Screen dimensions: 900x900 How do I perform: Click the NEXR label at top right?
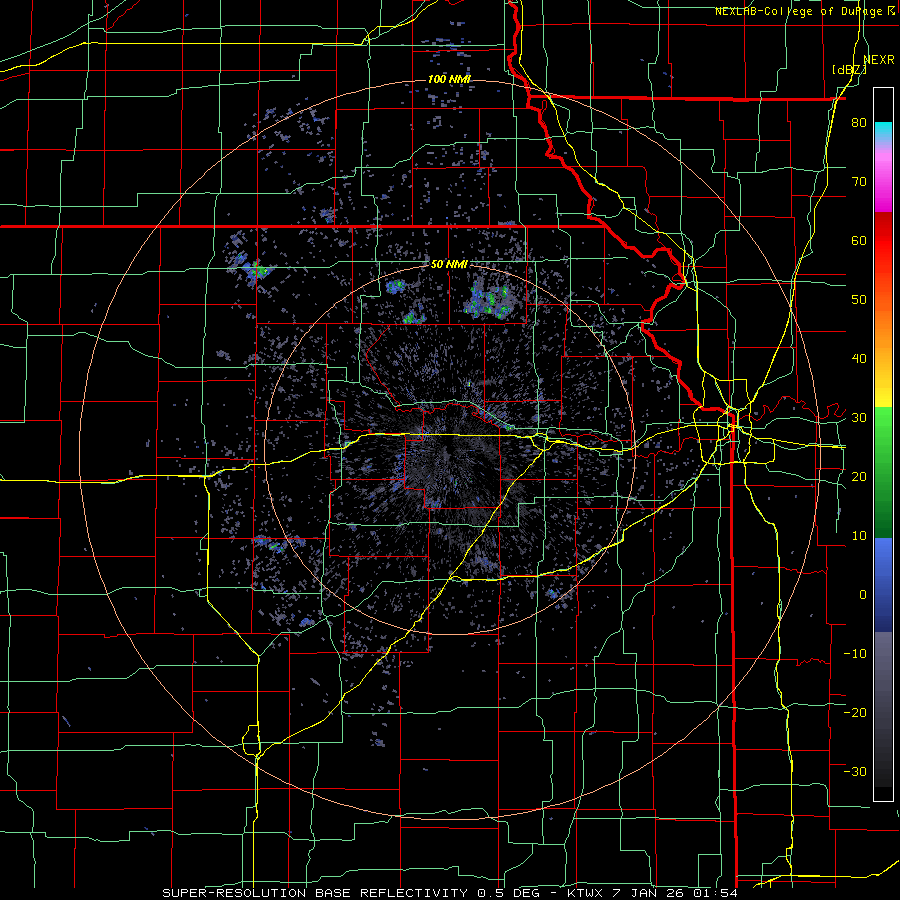point(879,59)
